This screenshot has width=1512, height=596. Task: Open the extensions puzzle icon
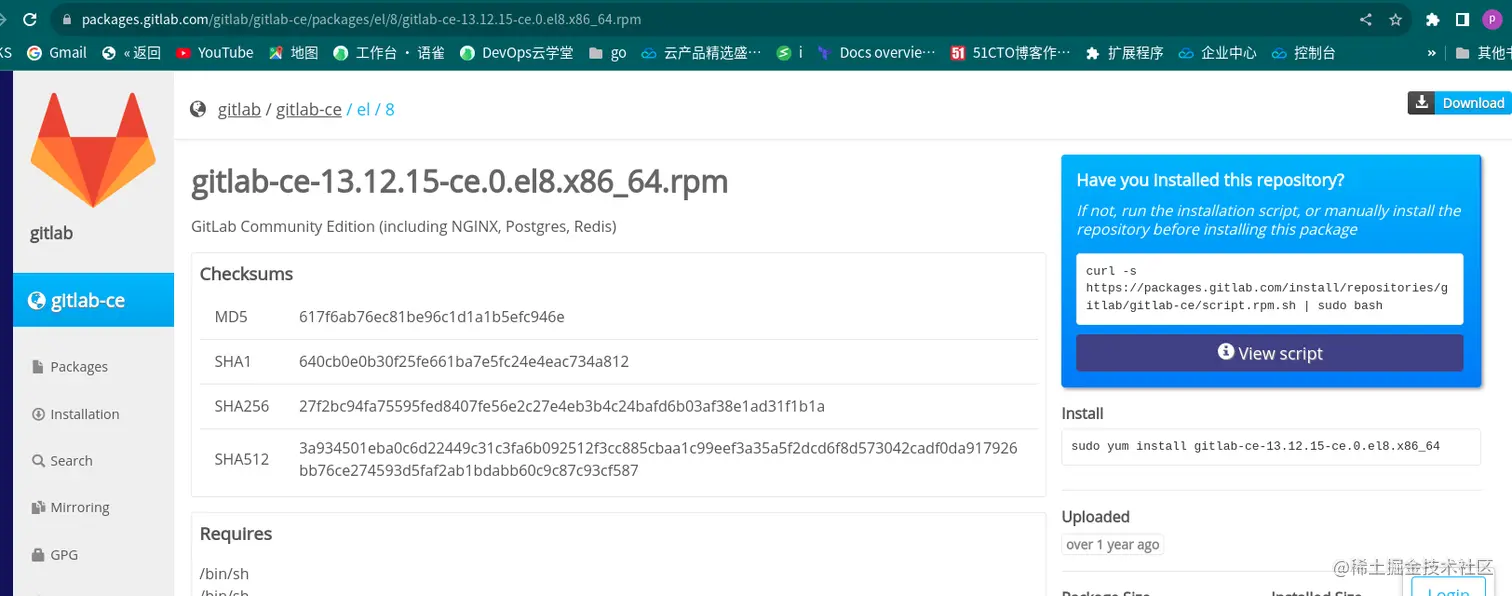(x=1433, y=19)
